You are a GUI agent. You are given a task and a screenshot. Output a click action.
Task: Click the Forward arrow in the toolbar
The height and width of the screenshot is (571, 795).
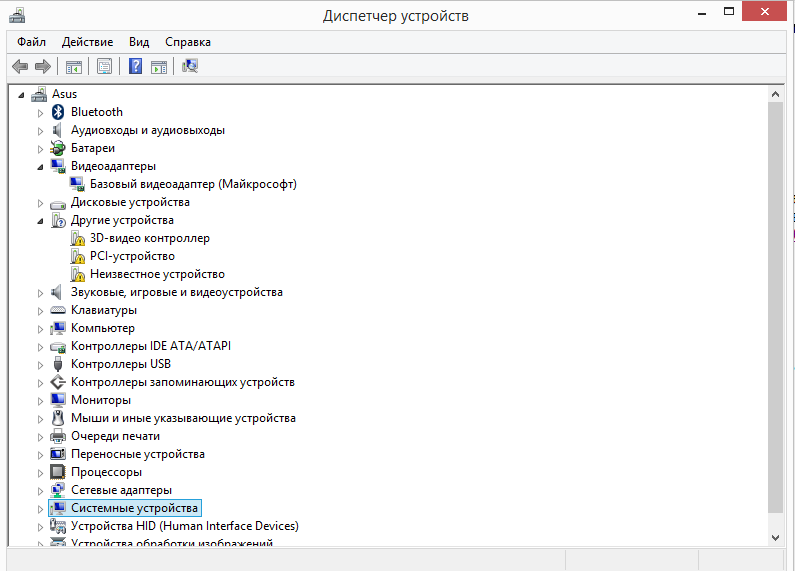click(42, 67)
